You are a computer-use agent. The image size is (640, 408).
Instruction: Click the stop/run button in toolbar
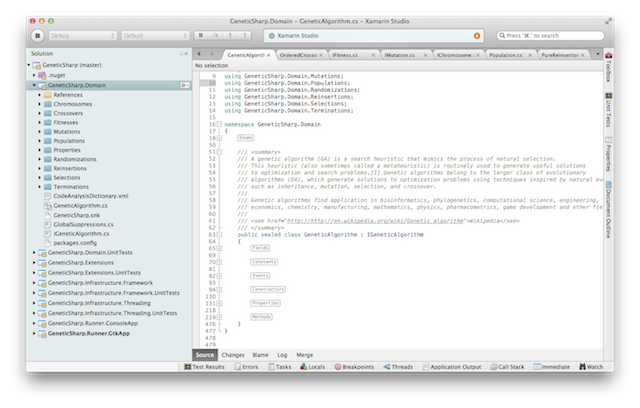pyautogui.click(x=37, y=35)
